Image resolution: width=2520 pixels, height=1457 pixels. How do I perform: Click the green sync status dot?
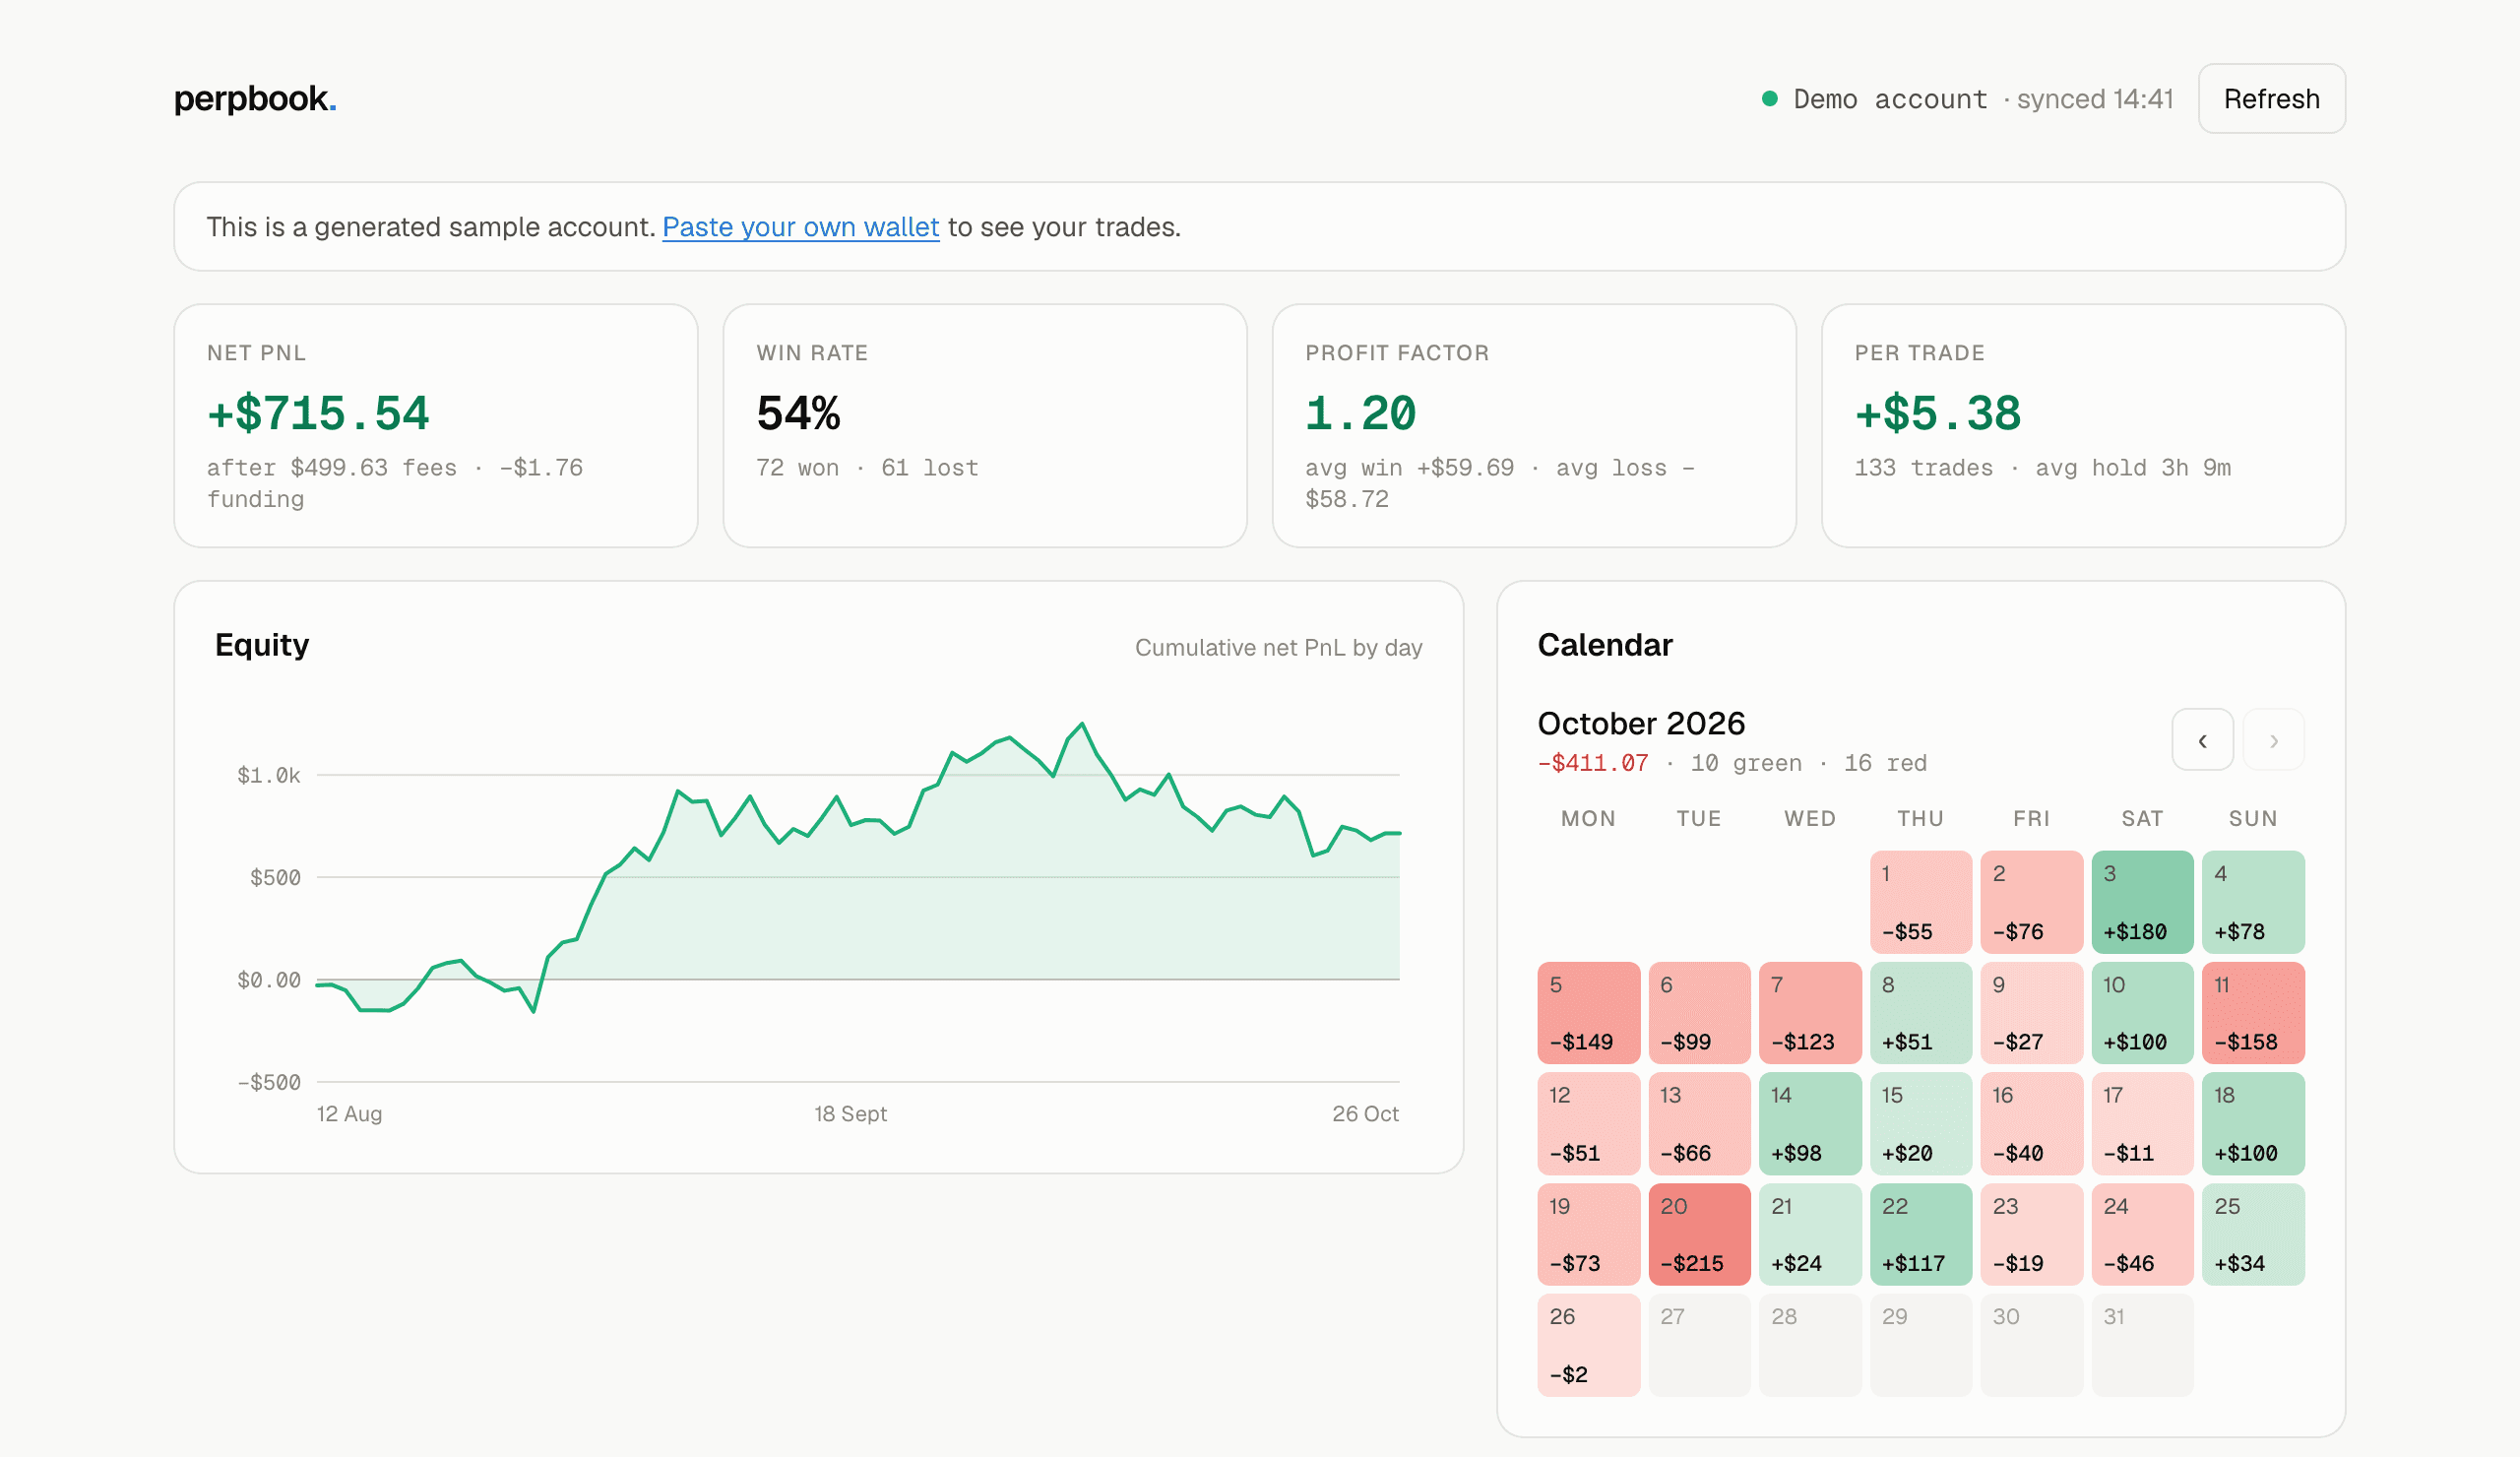pyautogui.click(x=1769, y=98)
